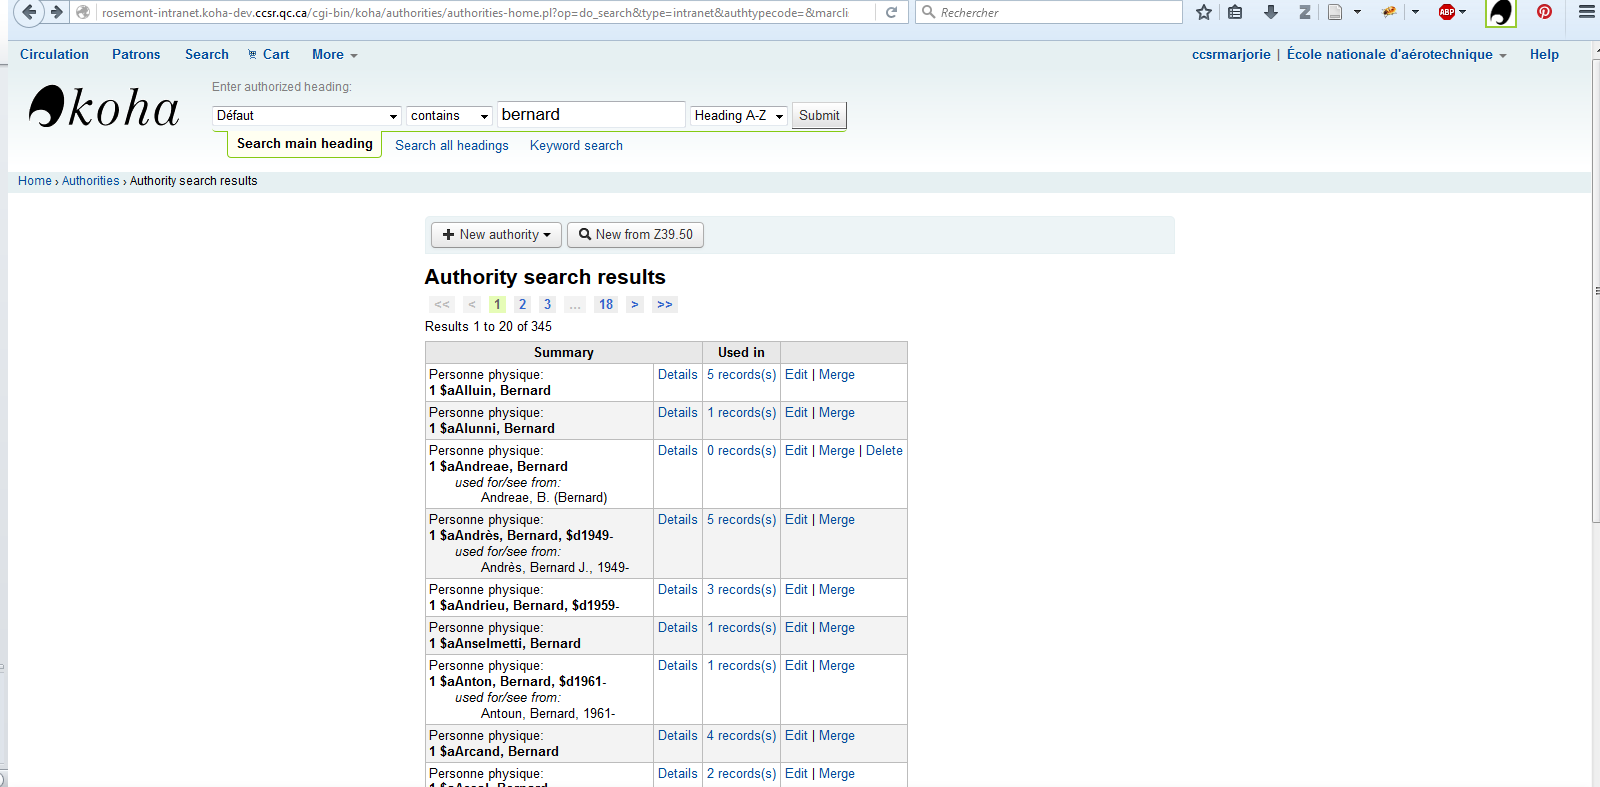Click New from Z39.50 button
Image resolution: width=1600 pixels, height=787 pixels.
[x=635, y=235]
